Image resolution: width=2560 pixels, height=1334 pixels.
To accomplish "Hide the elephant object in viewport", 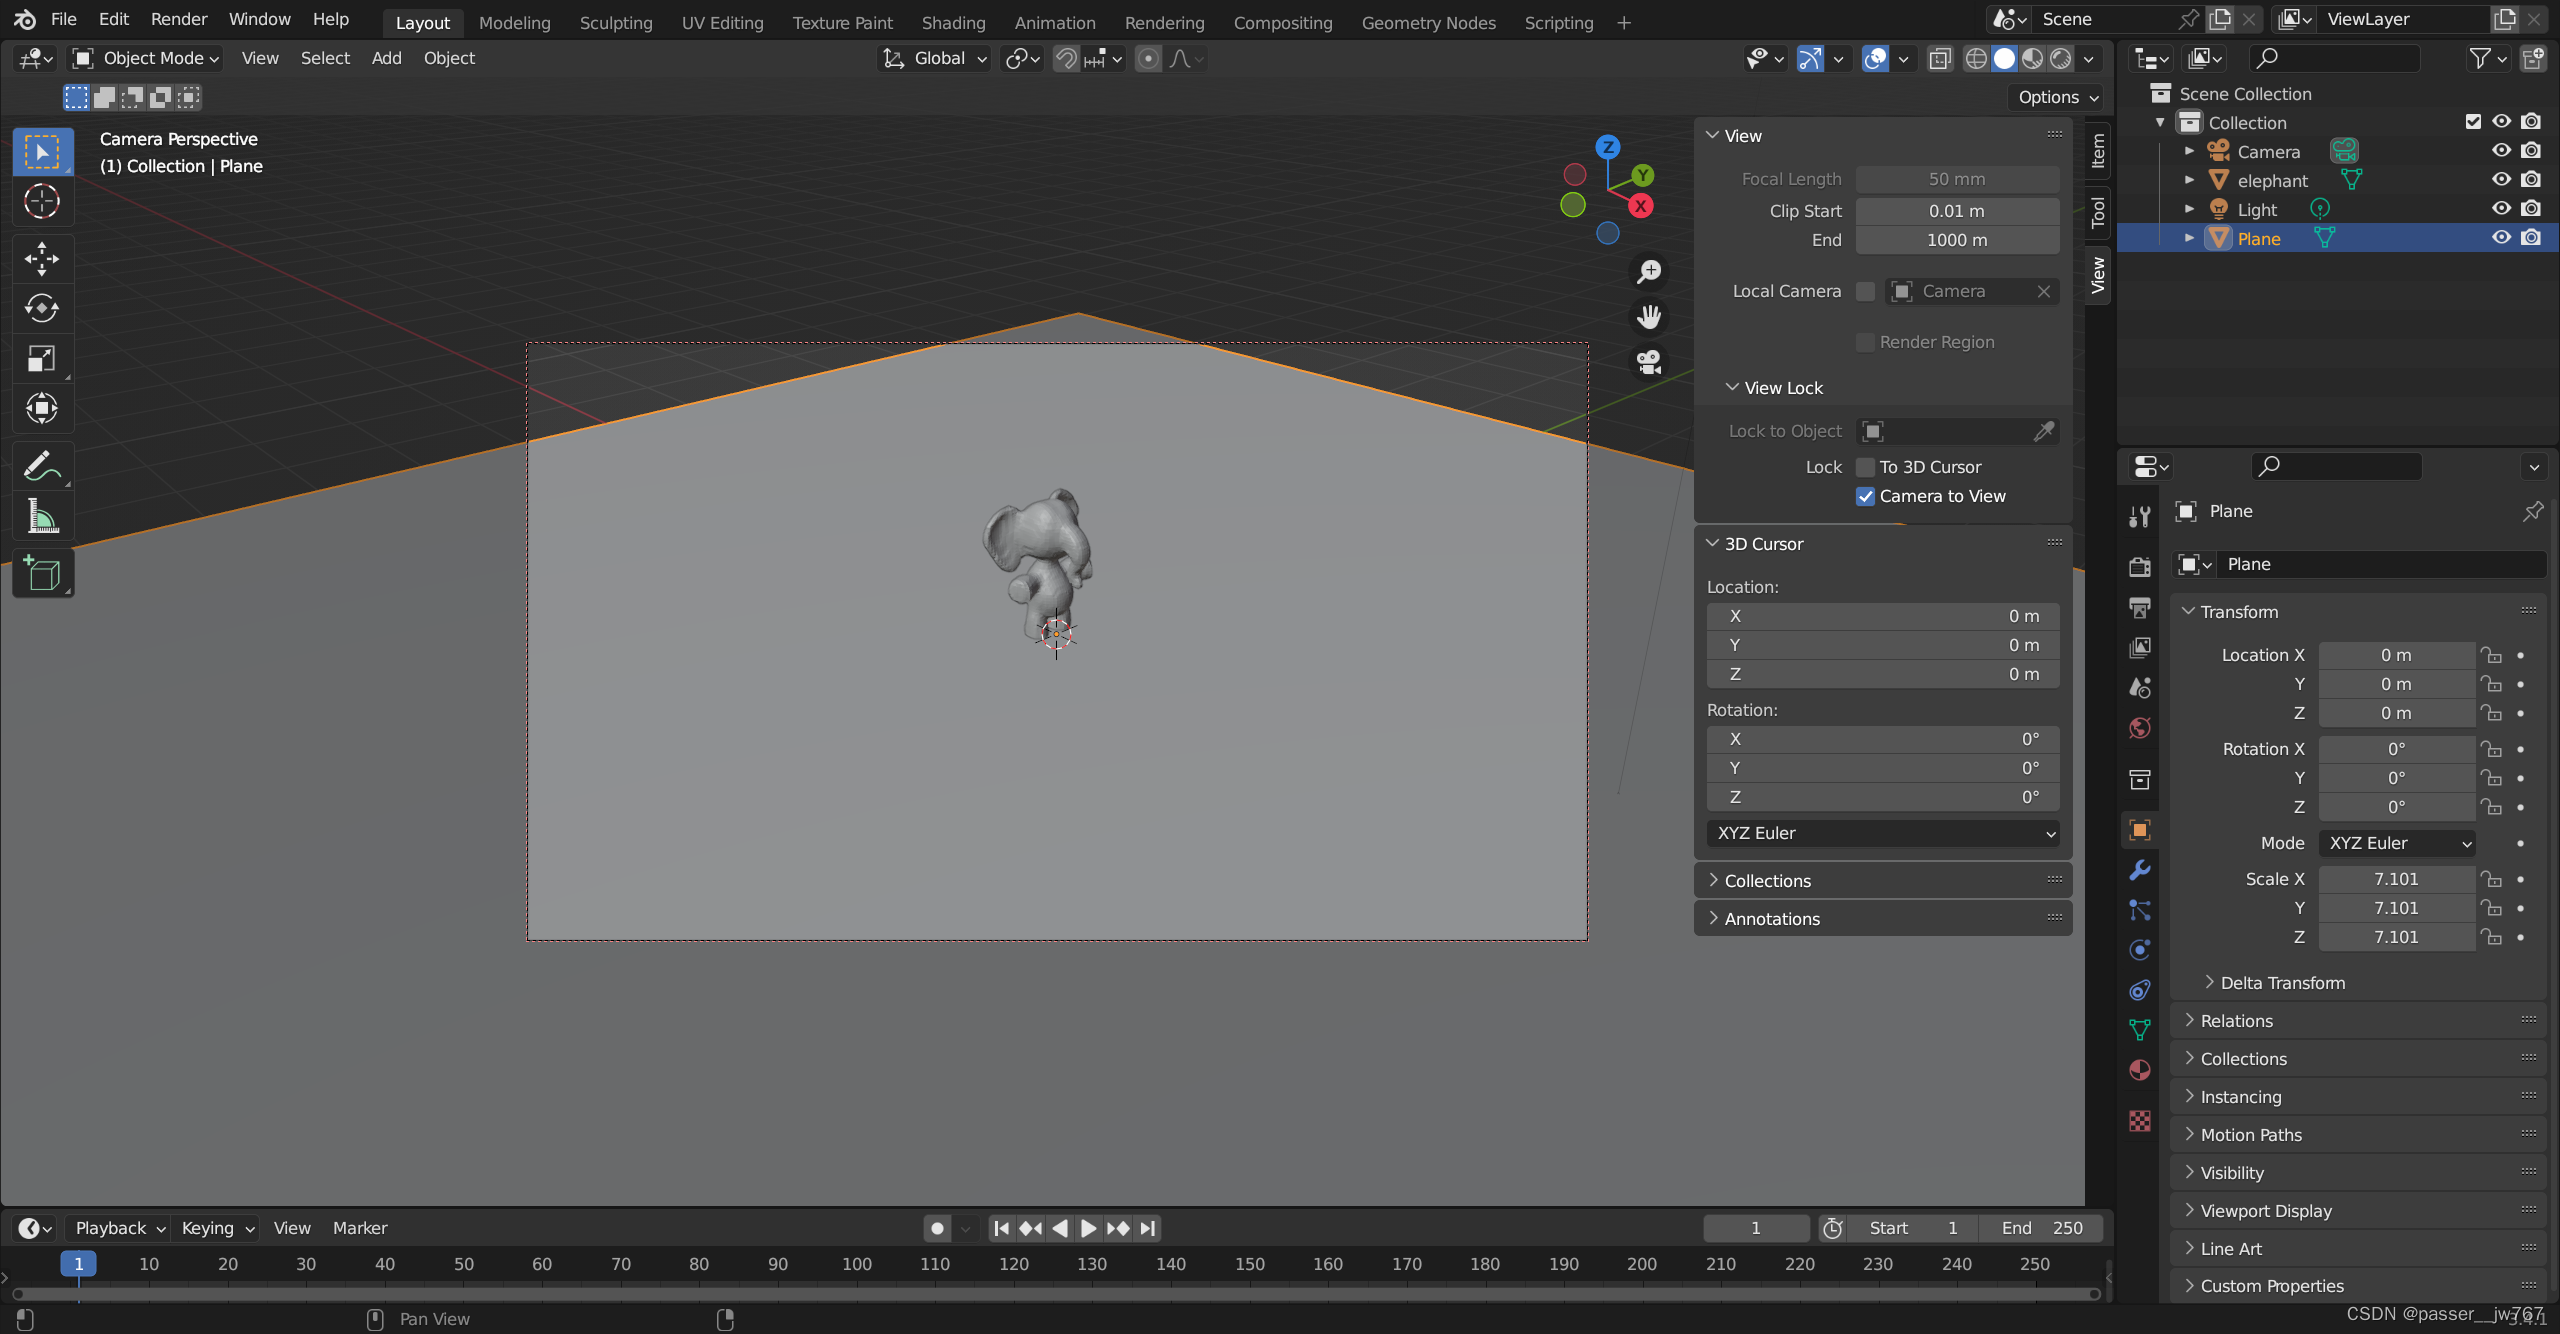I will tap(2501, 180).
